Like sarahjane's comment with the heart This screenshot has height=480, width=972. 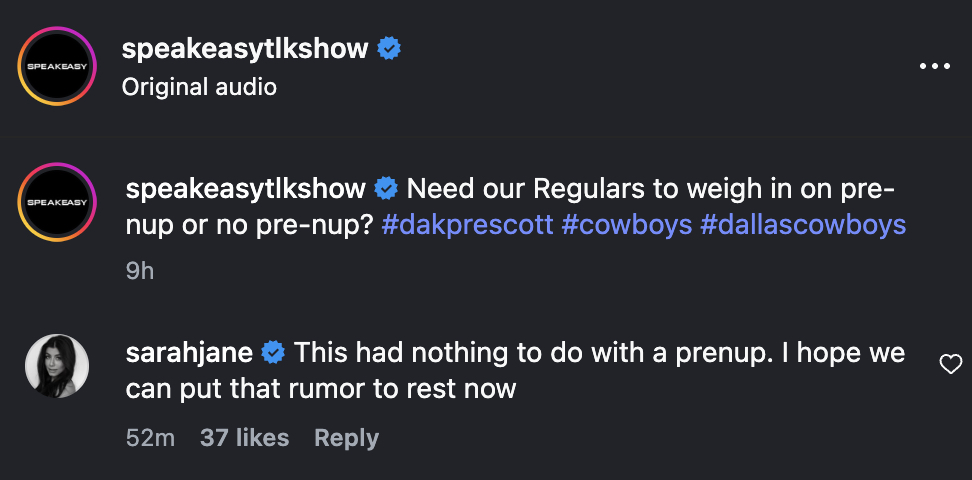click(x=950, y=365)
